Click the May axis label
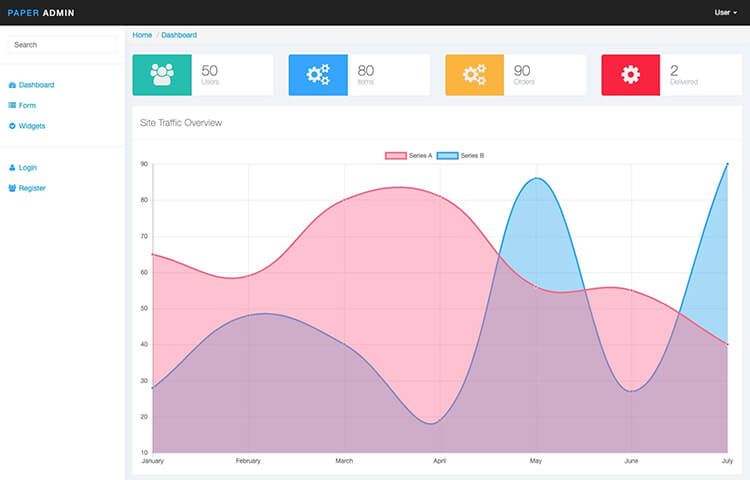The image size is (750, 480). tap(536, 461)
